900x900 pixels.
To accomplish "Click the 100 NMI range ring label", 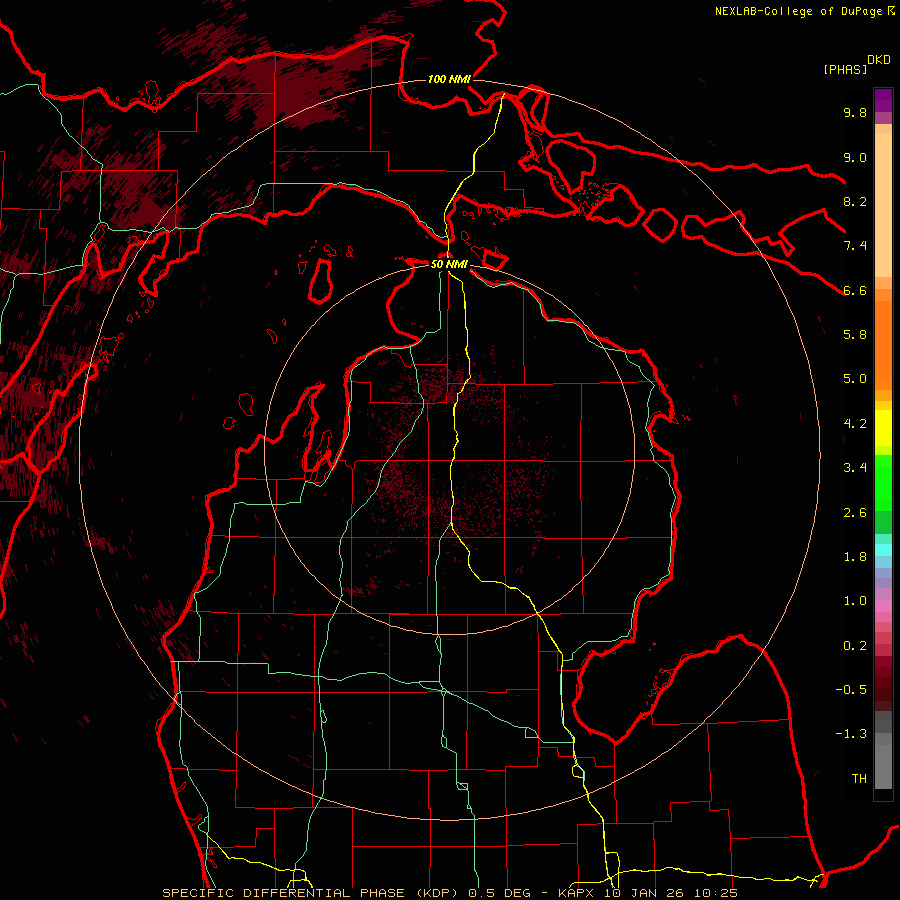I will [449, 79].
